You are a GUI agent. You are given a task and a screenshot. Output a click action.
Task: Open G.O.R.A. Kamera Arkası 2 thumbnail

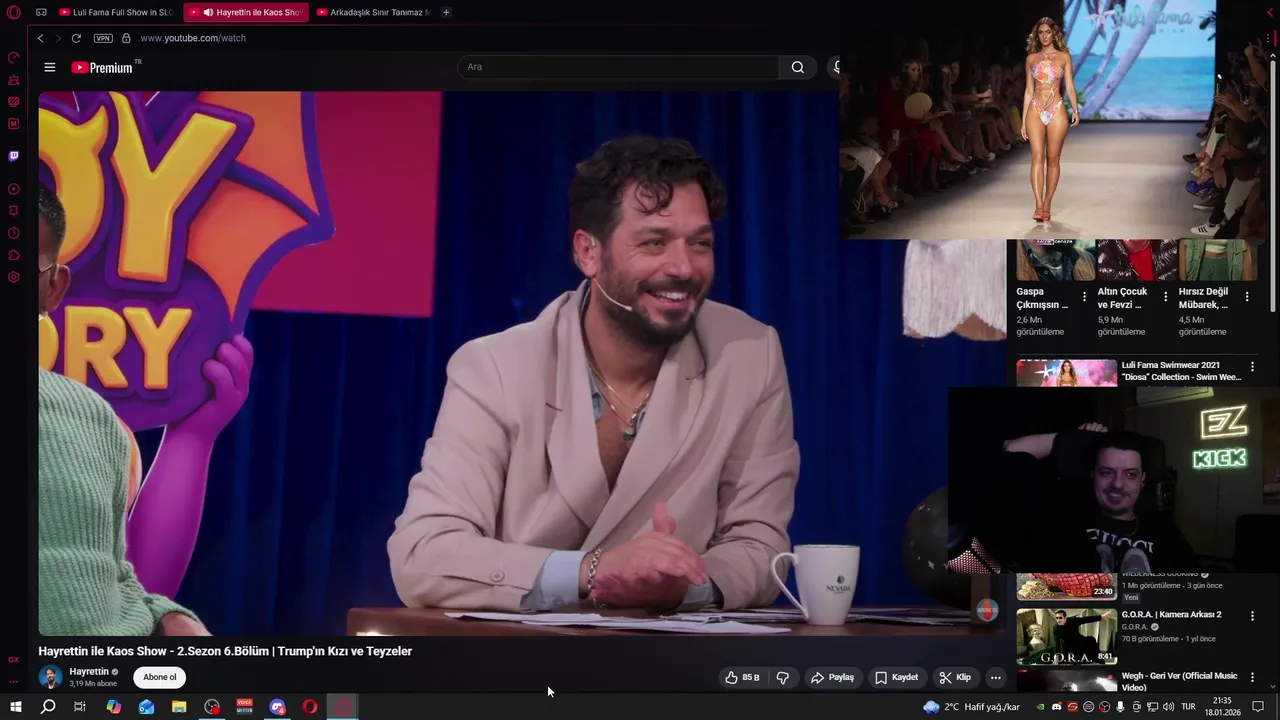point(1066,636)
